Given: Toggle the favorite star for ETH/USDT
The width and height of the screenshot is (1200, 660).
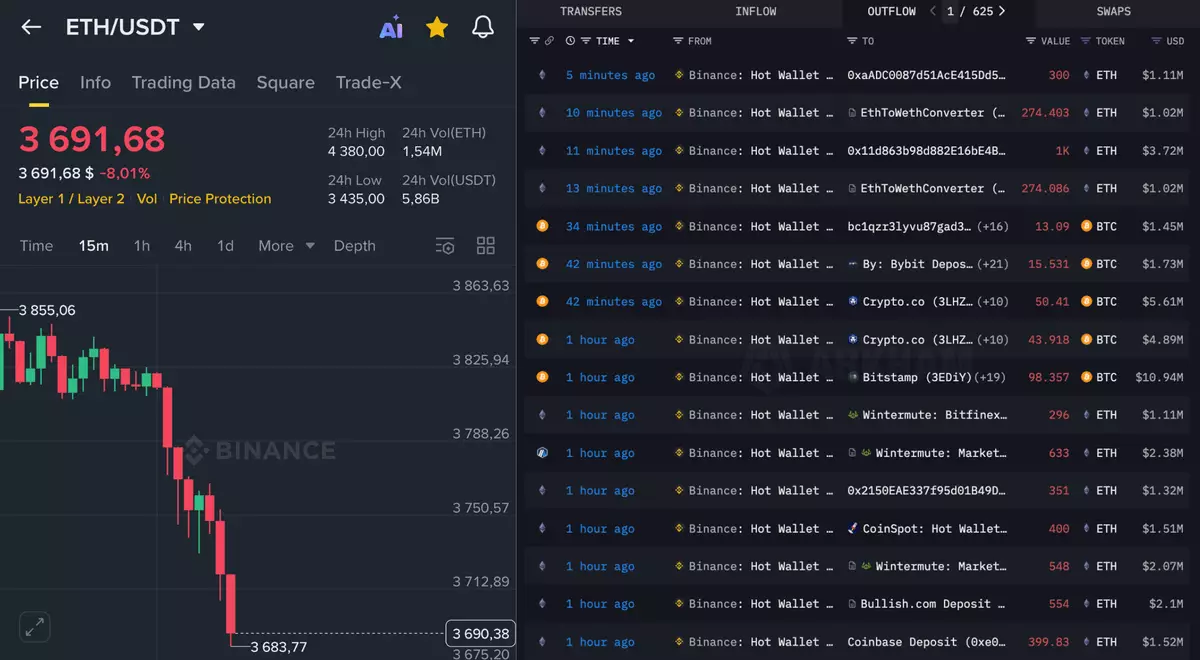Looking at the screenshot, I should (437, 28).
